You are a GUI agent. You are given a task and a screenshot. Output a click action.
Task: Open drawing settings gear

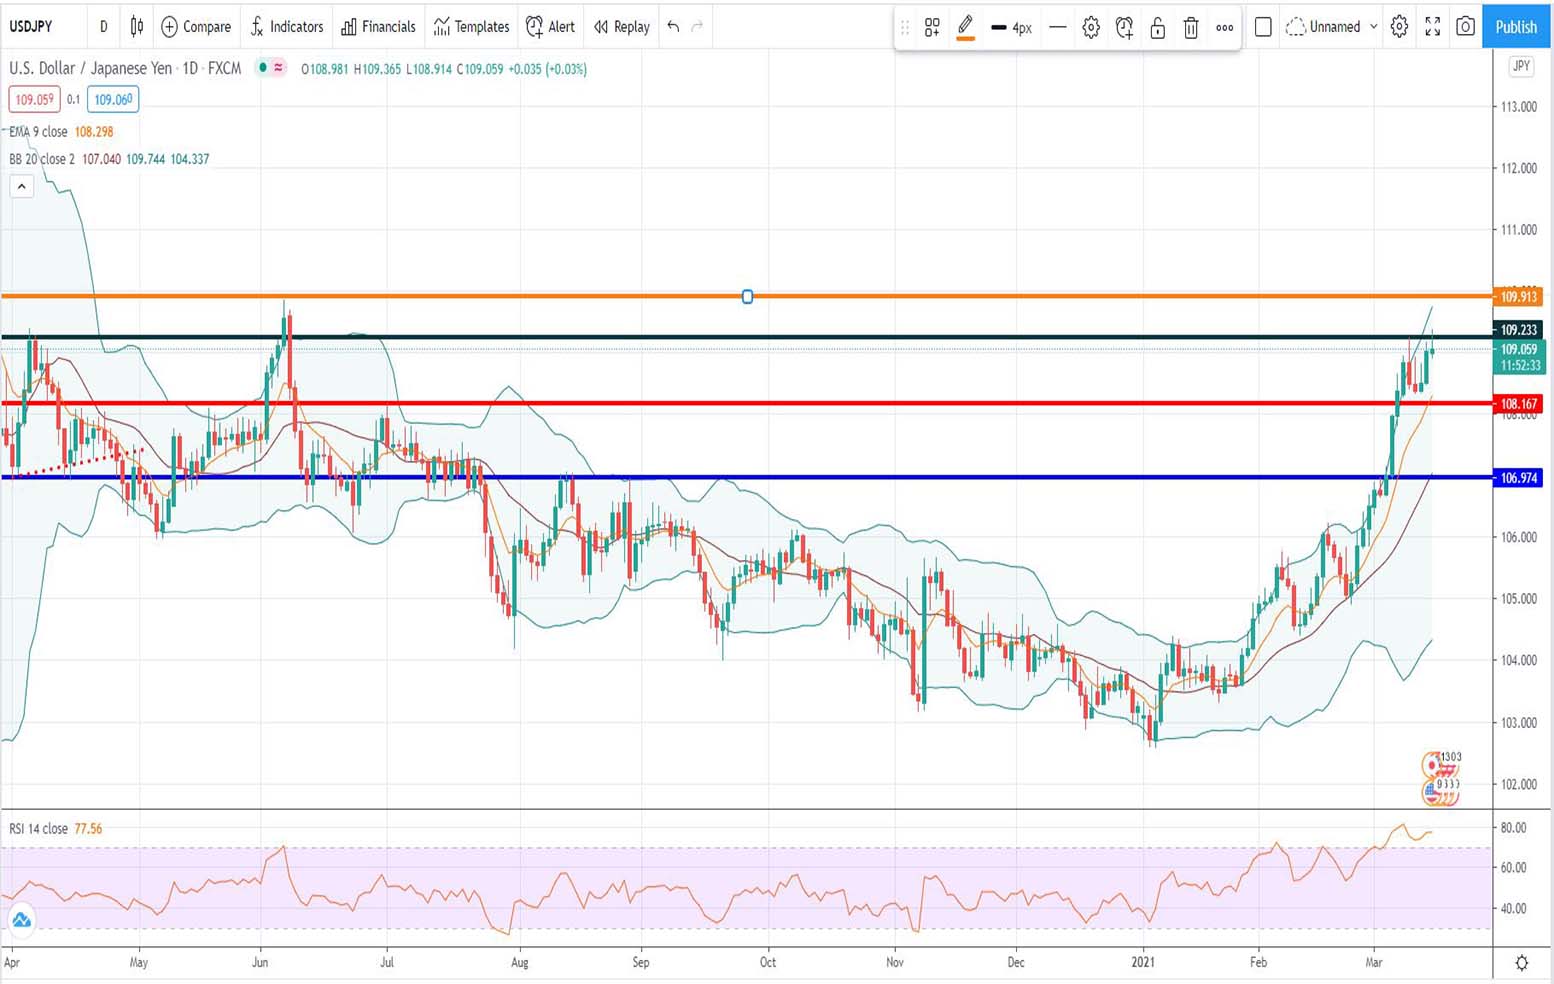point(1090,27)
